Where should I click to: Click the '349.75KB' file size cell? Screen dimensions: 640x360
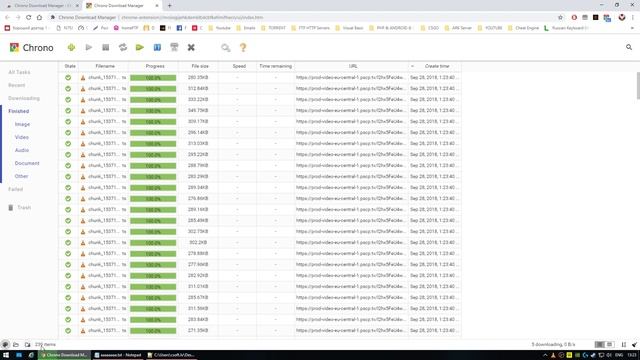click(198, 111)
